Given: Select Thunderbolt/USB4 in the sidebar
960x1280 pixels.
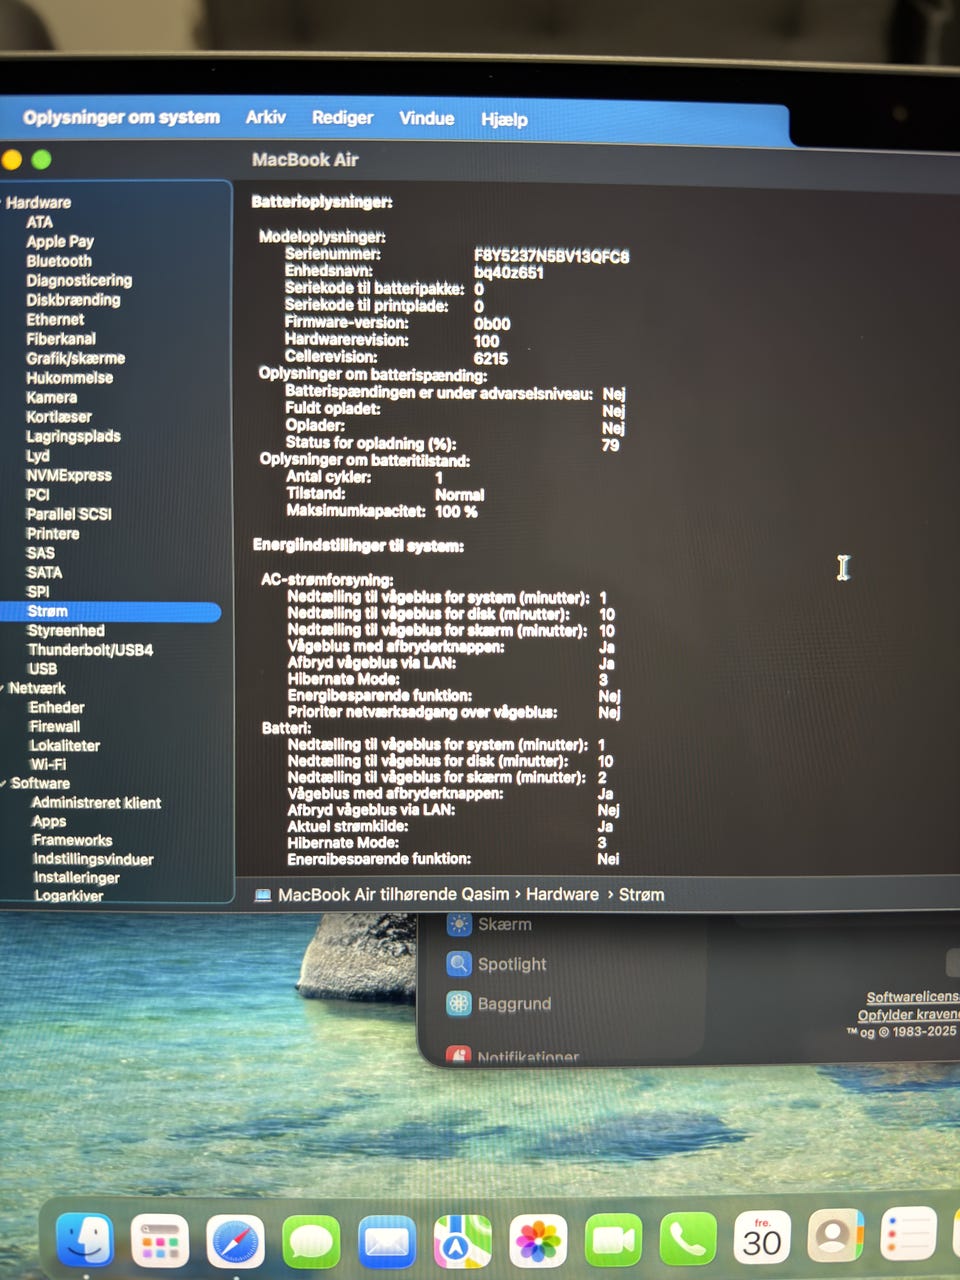Looking at the screenshot, I should pyautogui.click(x=90, y=649).
